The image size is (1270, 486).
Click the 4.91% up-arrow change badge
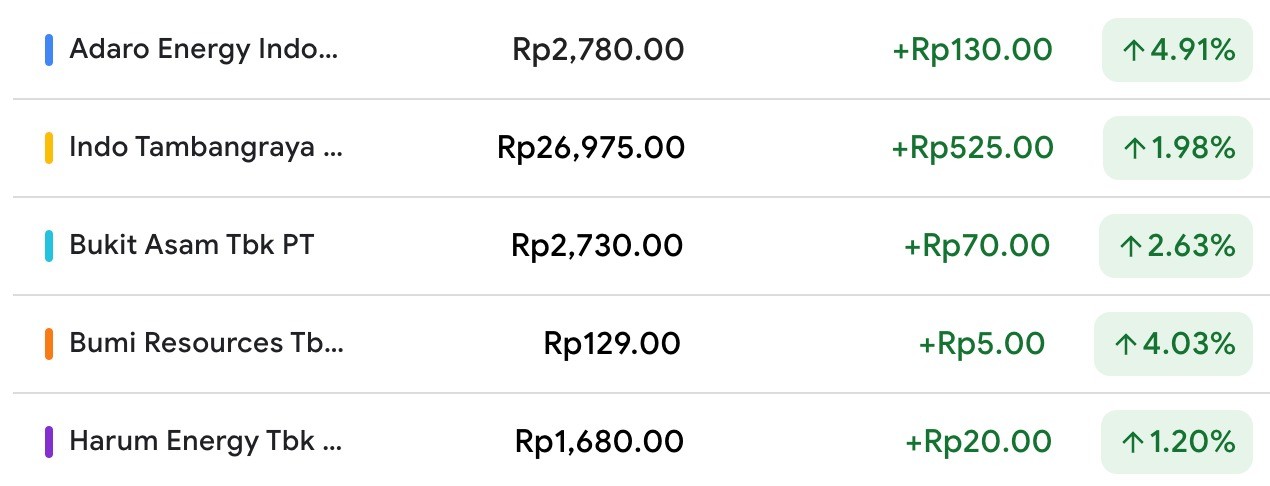(1178, 50)
